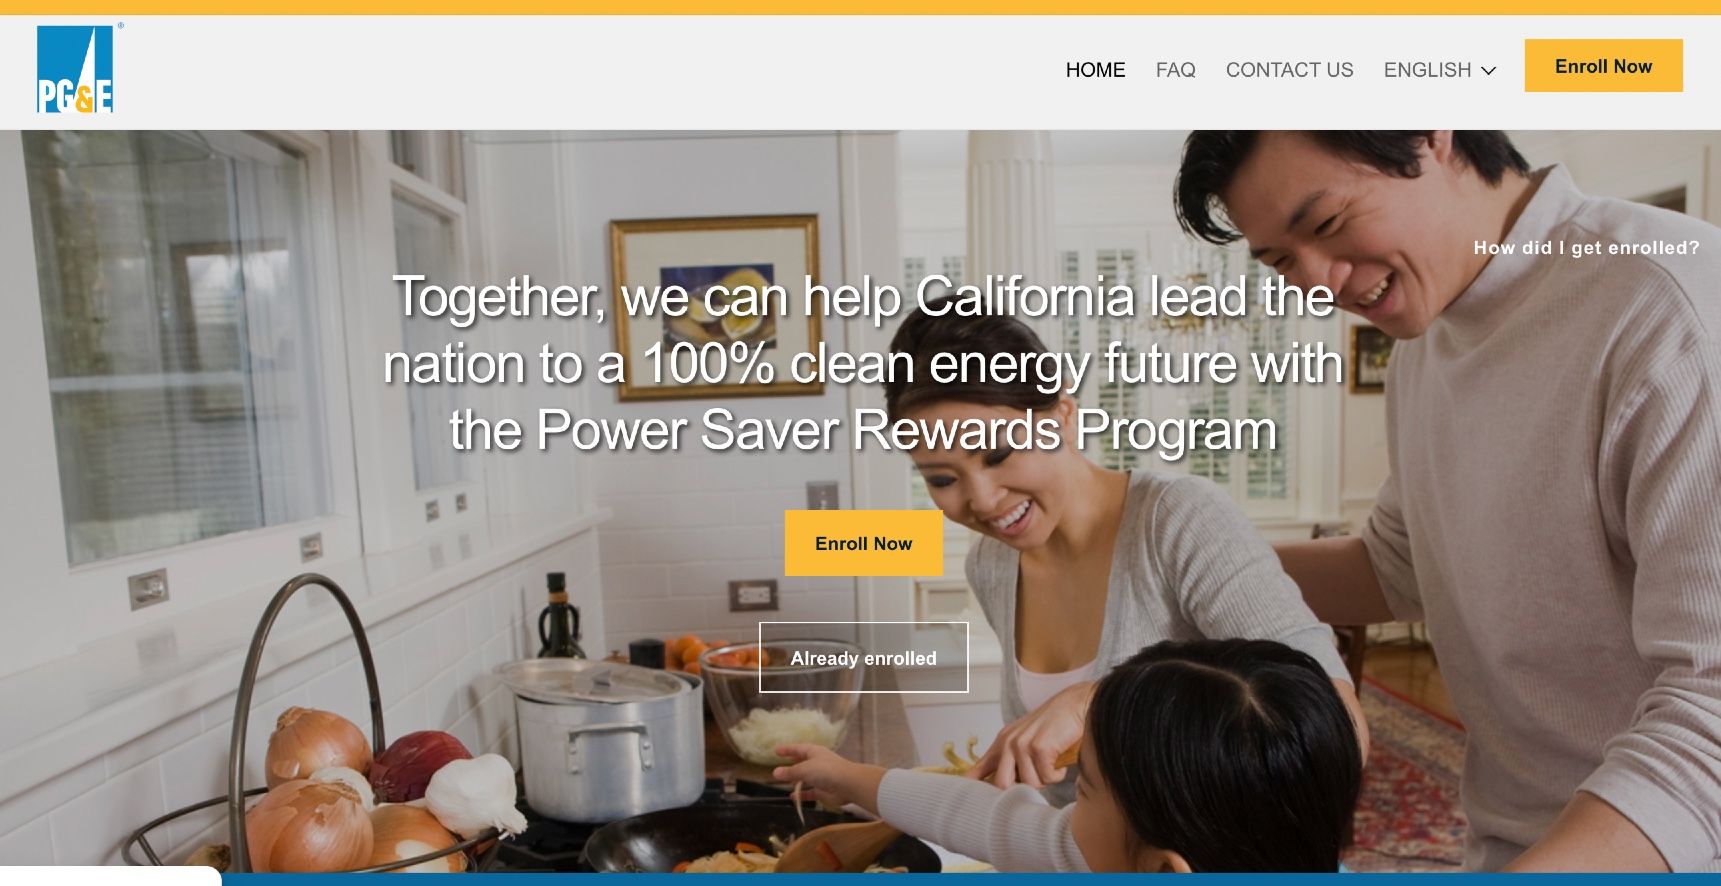The width and height of the screenshot is (1721, 886).
Task: Go to CONTACT US
Action: click(1289, 70)
